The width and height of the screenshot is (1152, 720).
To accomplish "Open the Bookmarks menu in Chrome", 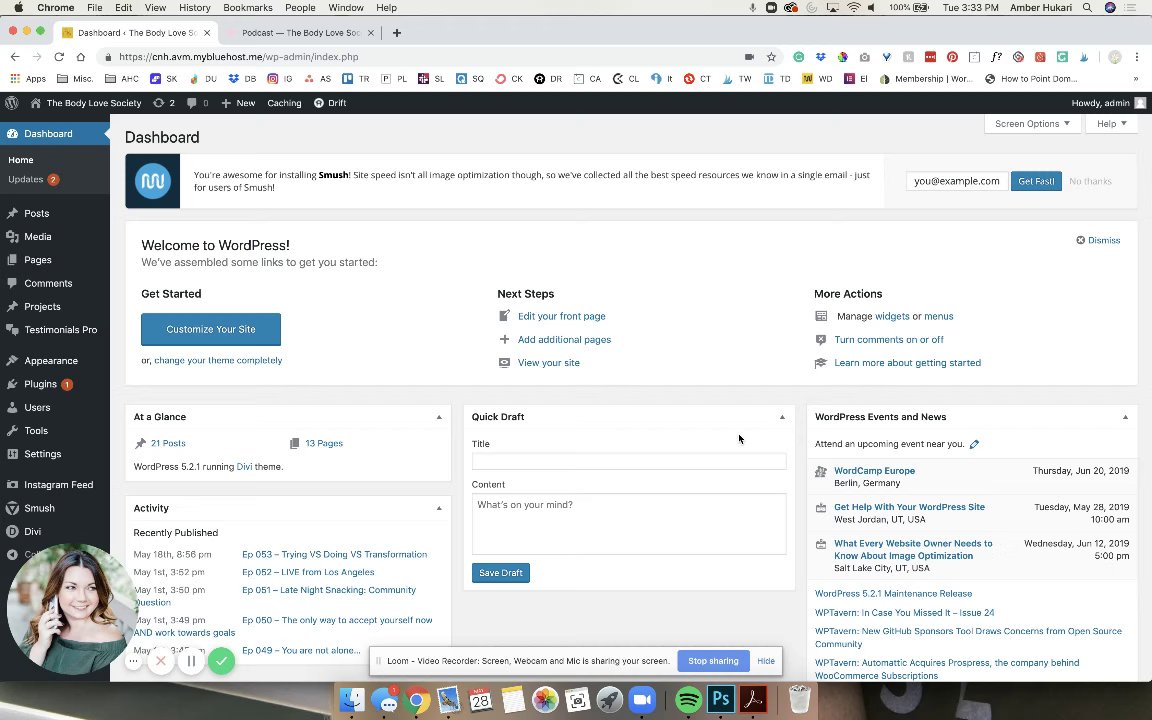I will [248, 7].
